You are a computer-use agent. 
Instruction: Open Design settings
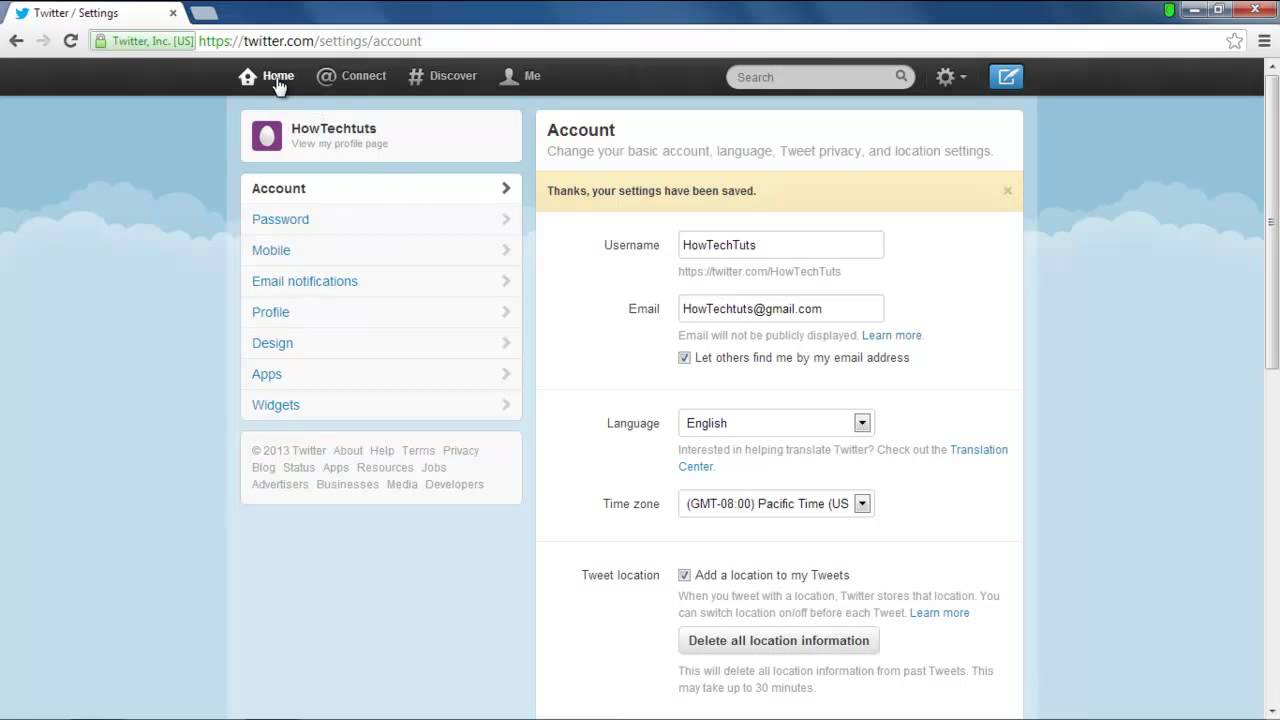(381, 343)
